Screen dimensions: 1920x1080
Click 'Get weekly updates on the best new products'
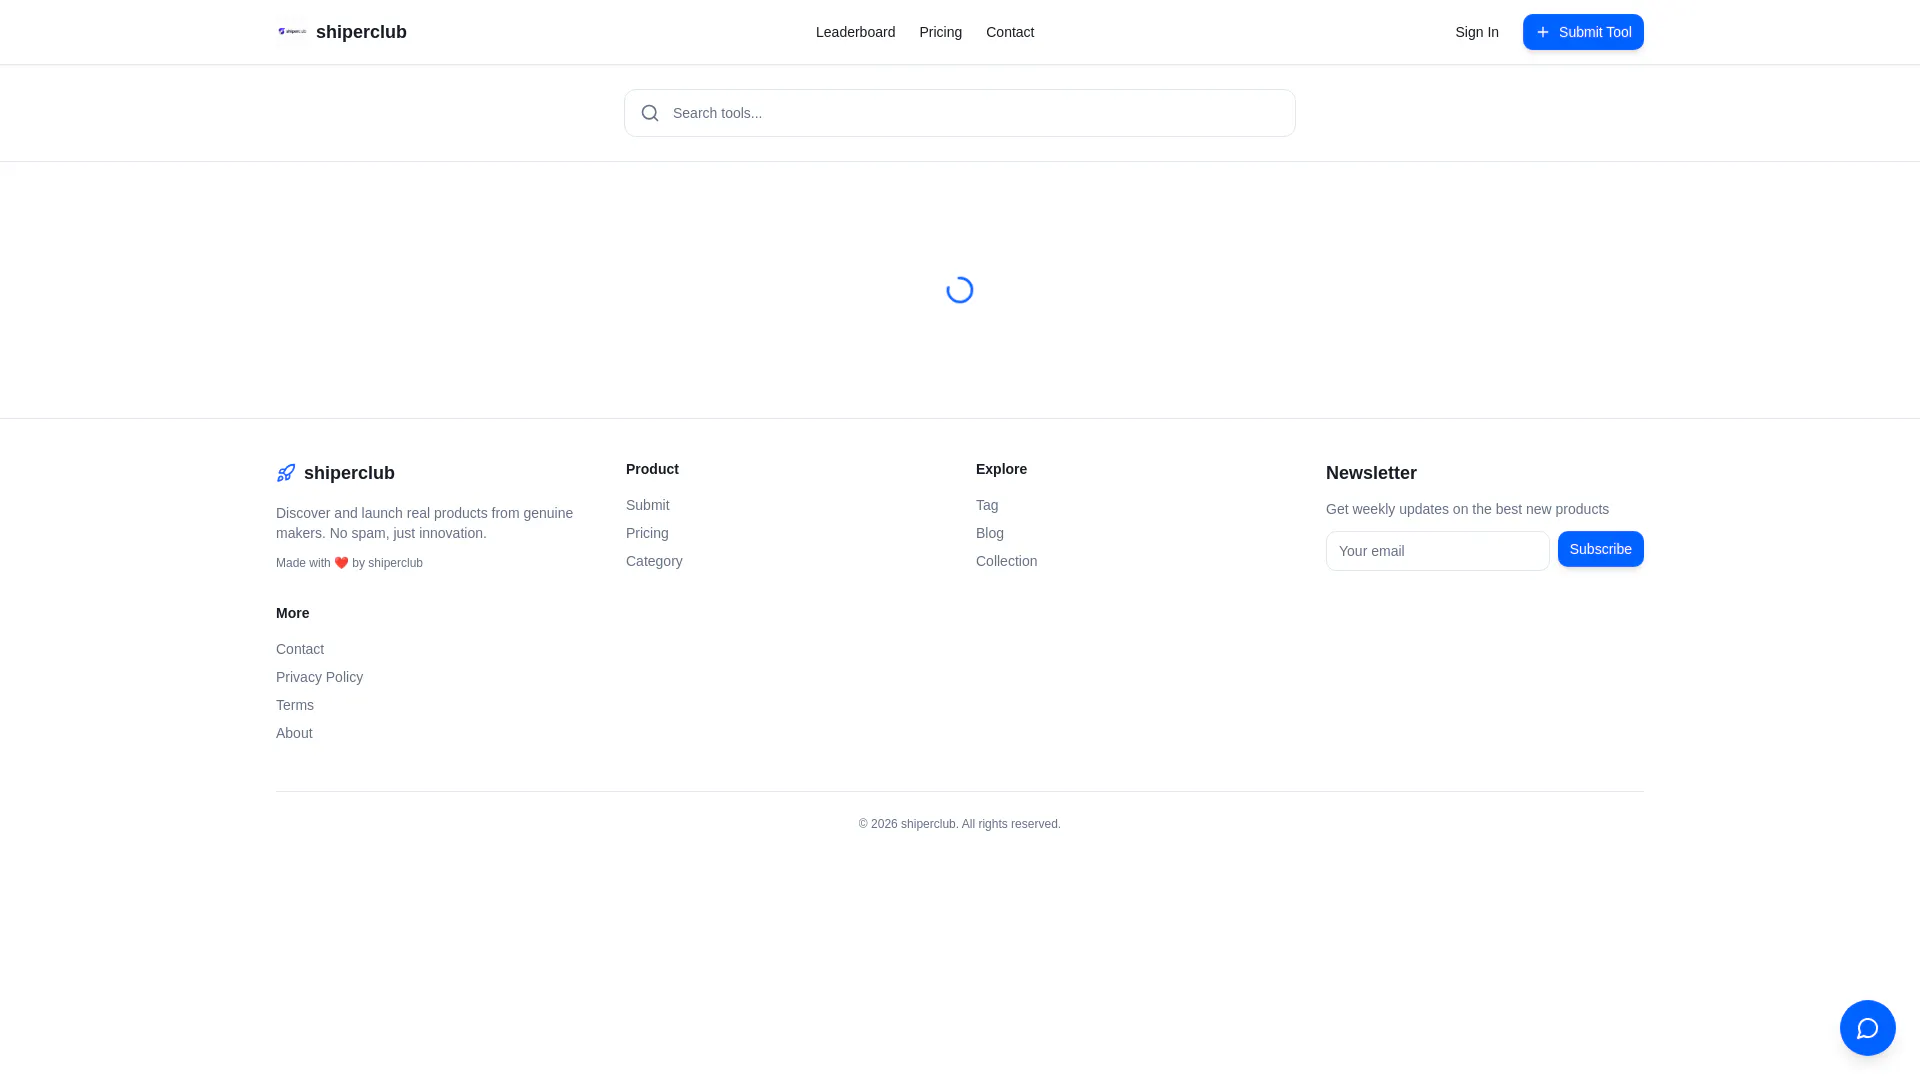pyautogui.click(x=1467, y=509)
